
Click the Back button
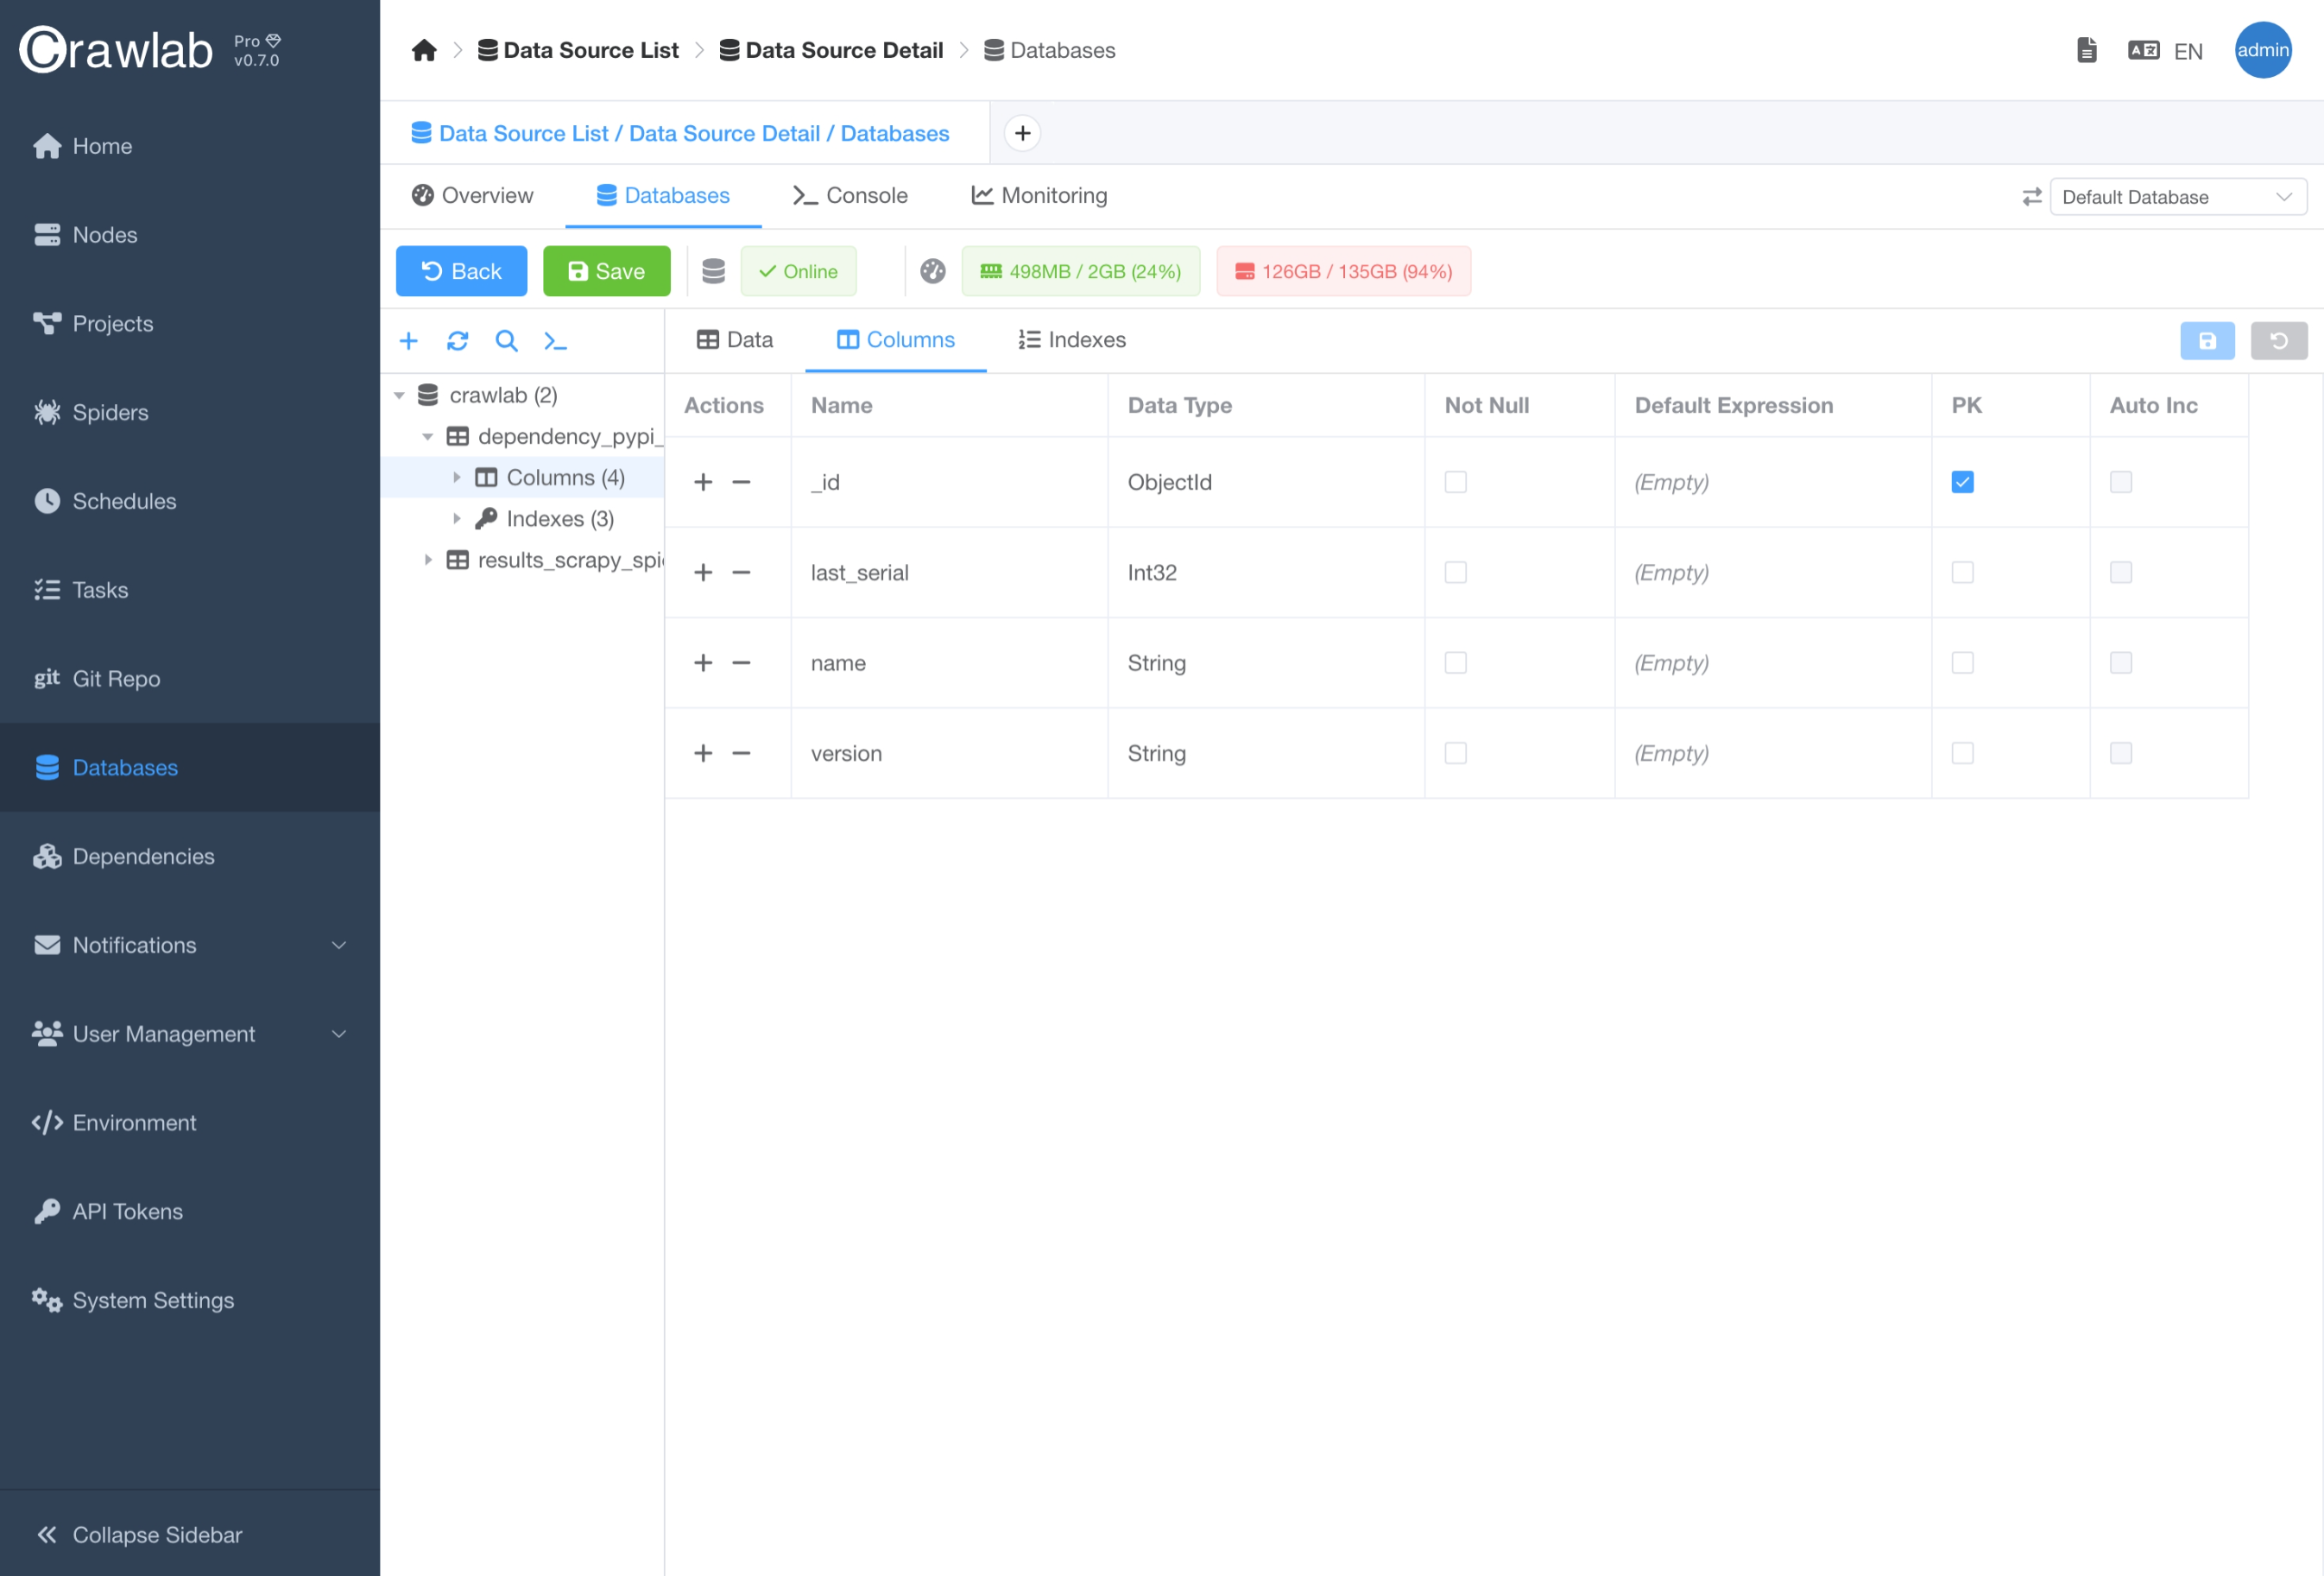[x=461, y=270]
